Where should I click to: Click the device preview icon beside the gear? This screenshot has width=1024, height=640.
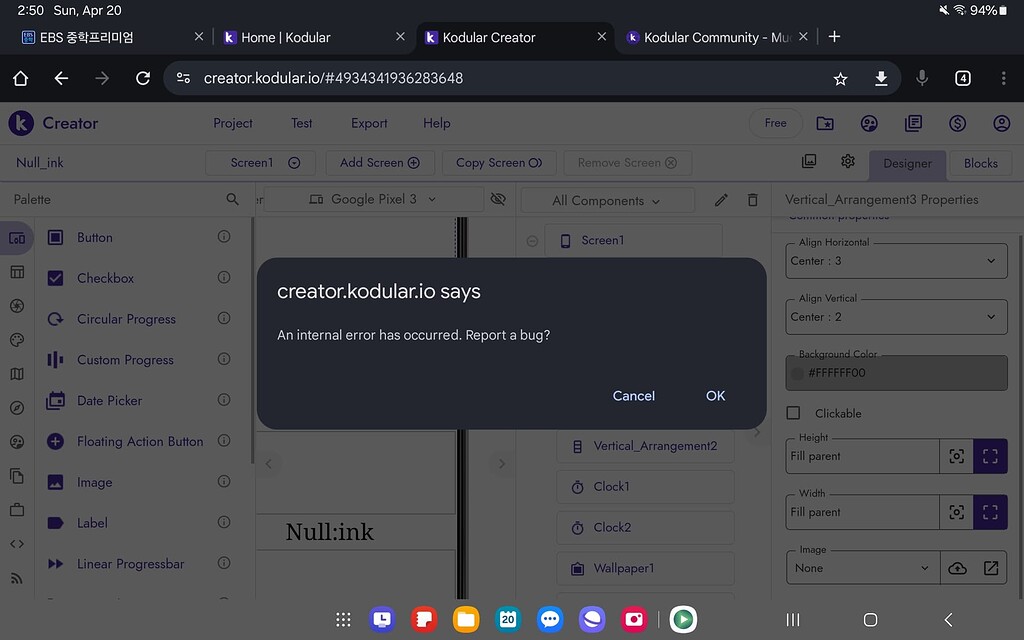(808, 161)
